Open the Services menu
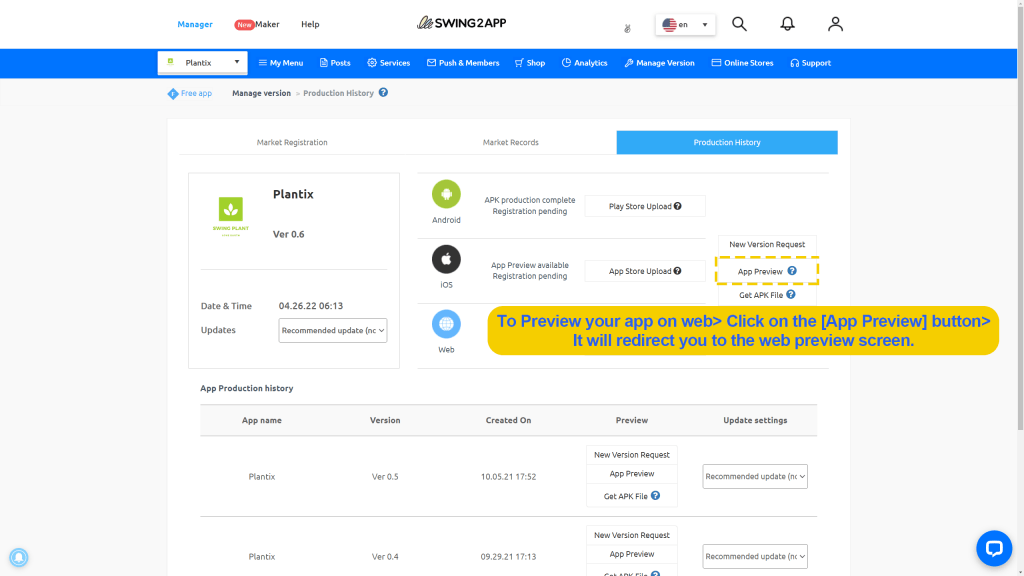Image resolution: width=1024 pixels, height=576 pixels. pos(389,63)
